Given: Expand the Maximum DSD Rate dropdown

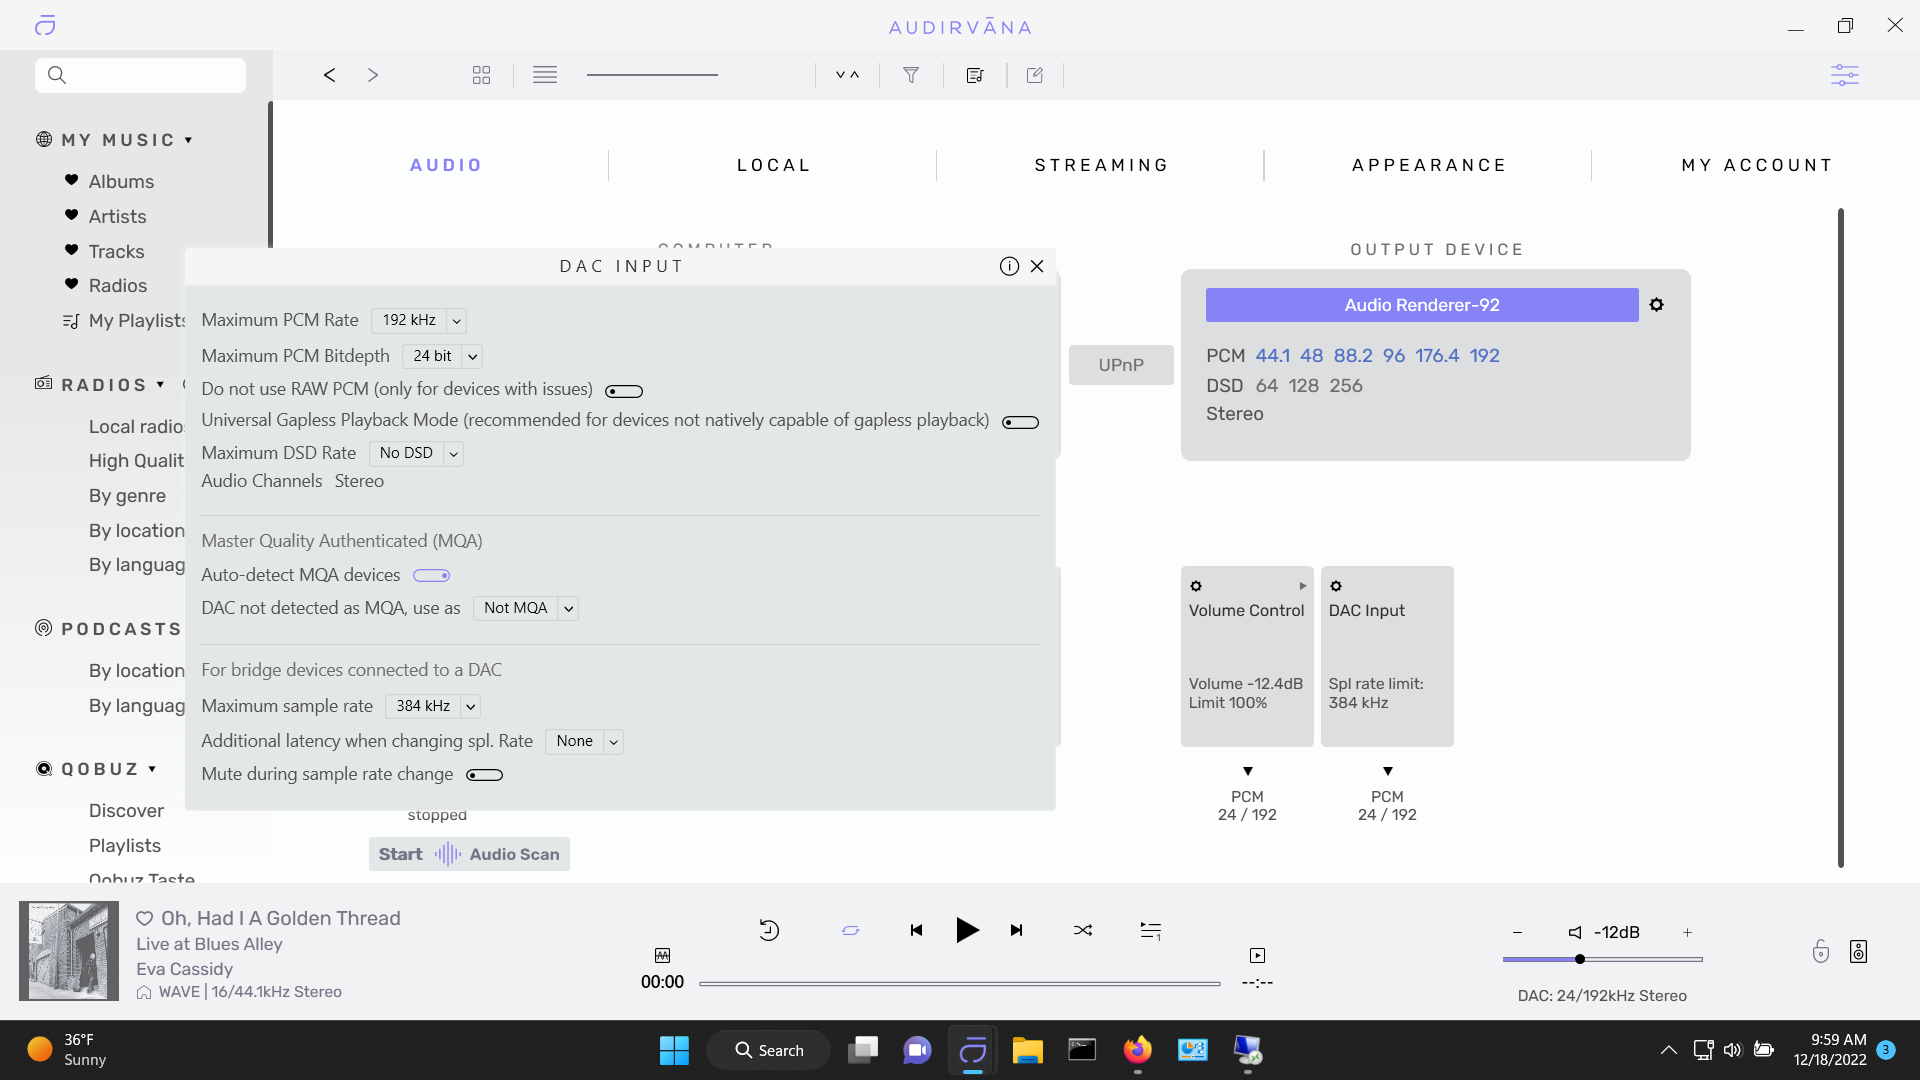Looking at the screenshot, I should (415, 453).
